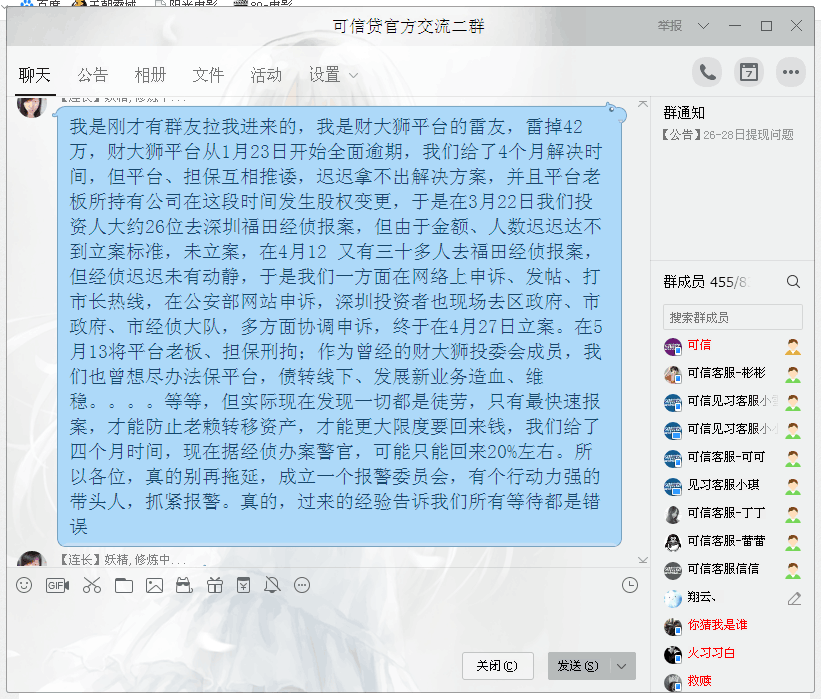Screen dimensions: 821x699
Task: Open the gift box icon
Action: tap(215, 585)
